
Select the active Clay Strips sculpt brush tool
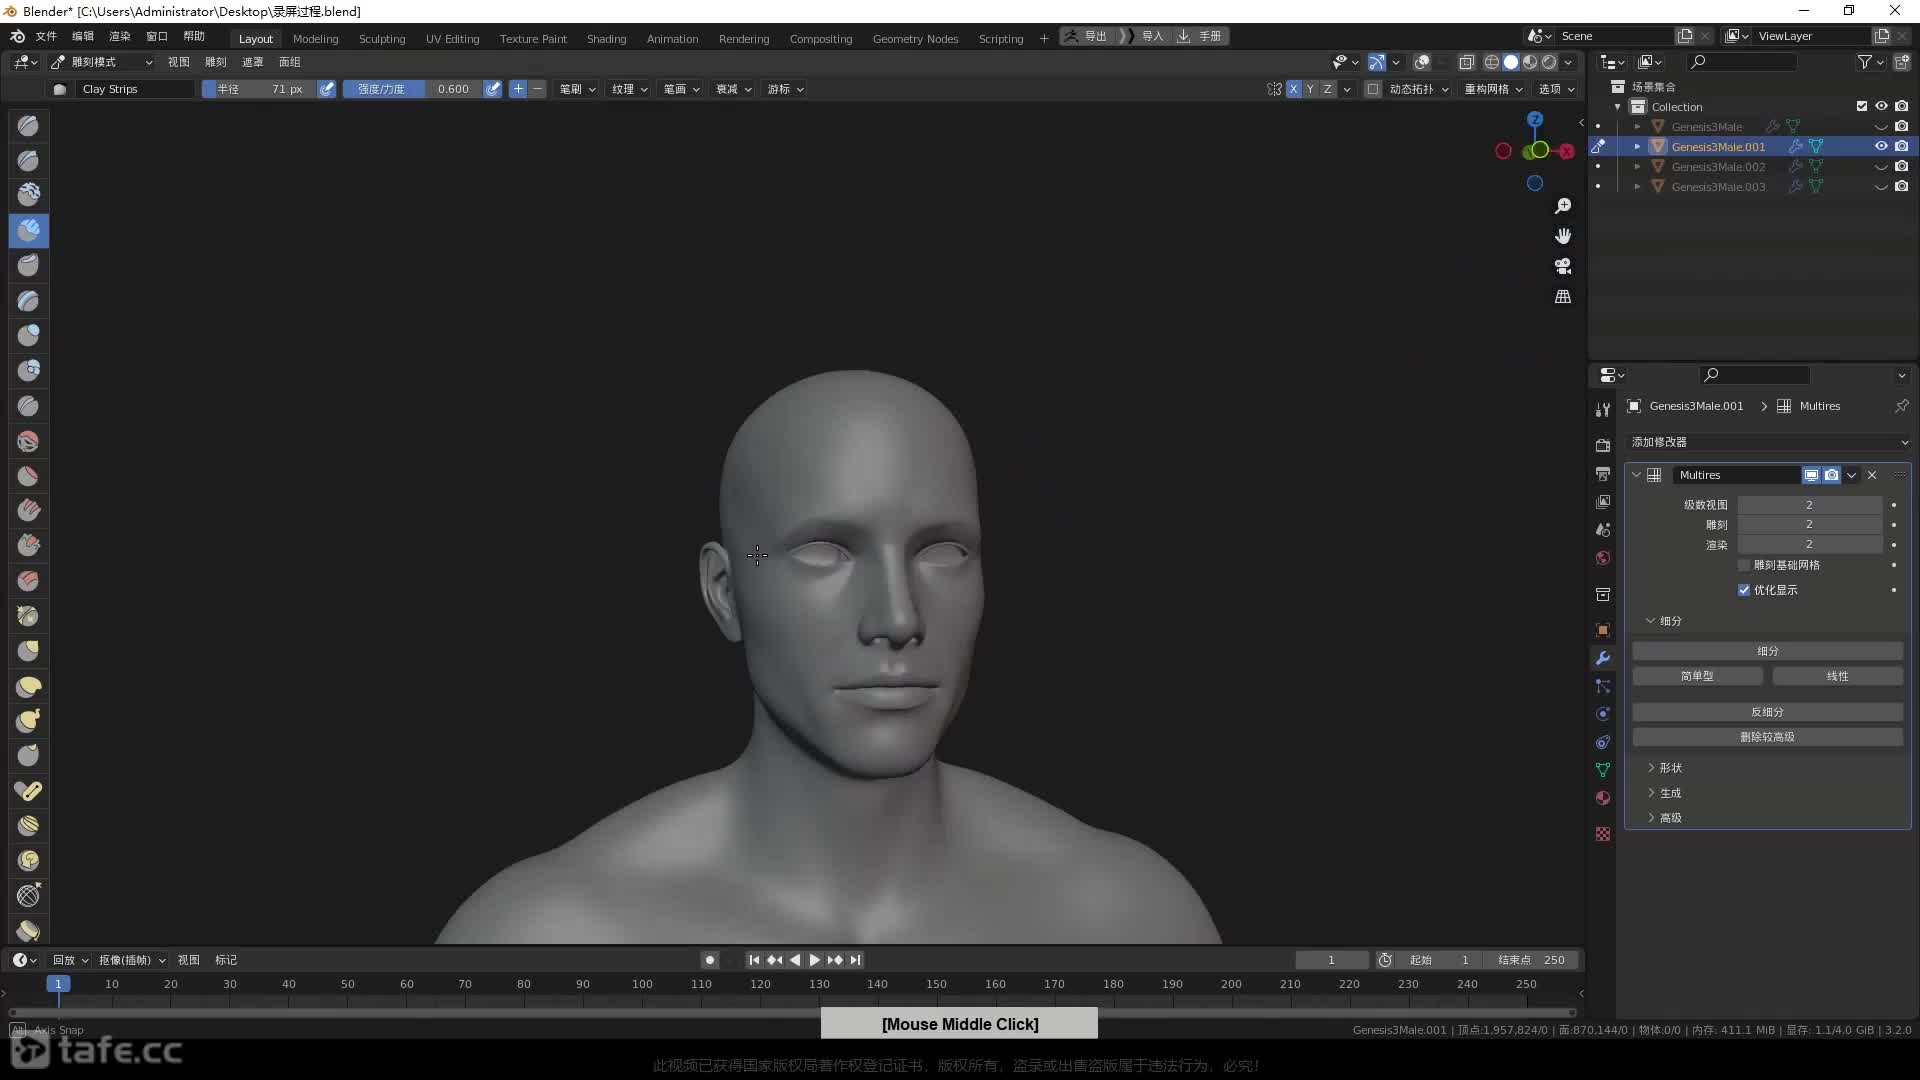click(x=29, y=230)
